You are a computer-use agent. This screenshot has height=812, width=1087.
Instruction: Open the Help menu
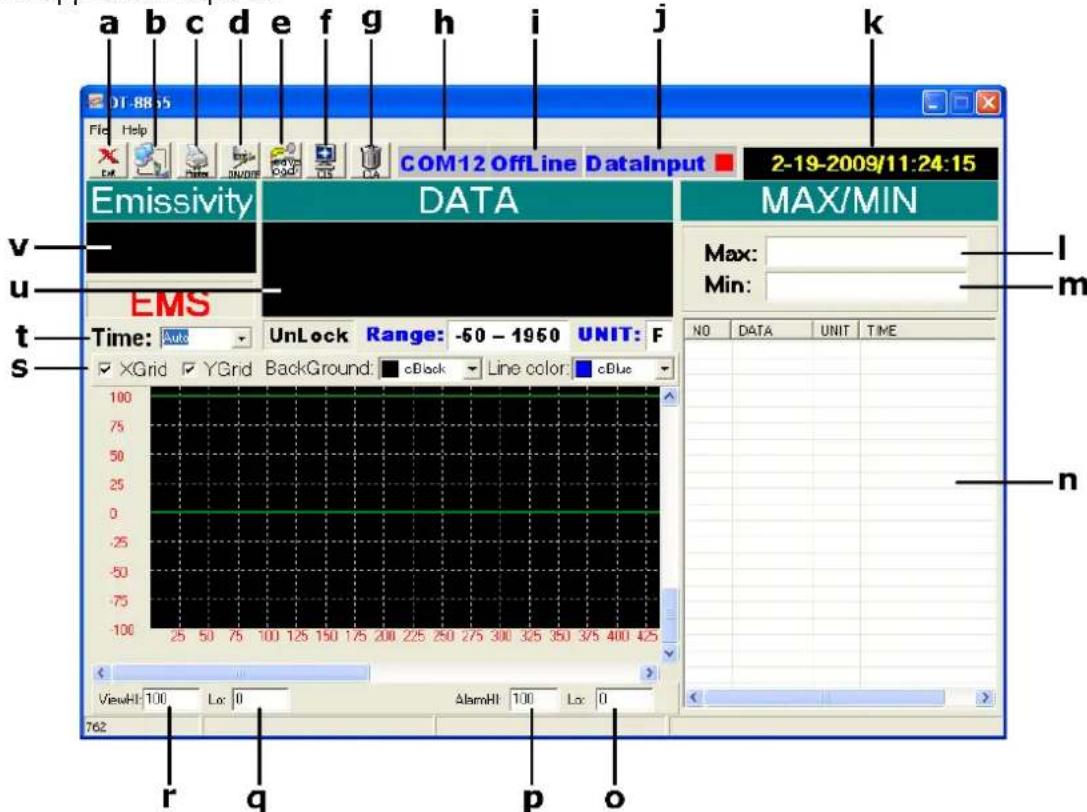coord(134,130)
